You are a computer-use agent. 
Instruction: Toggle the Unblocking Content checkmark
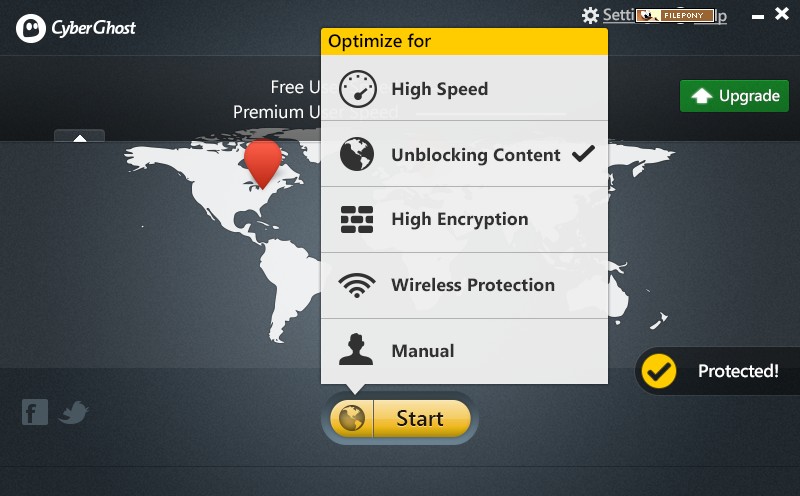583,153
